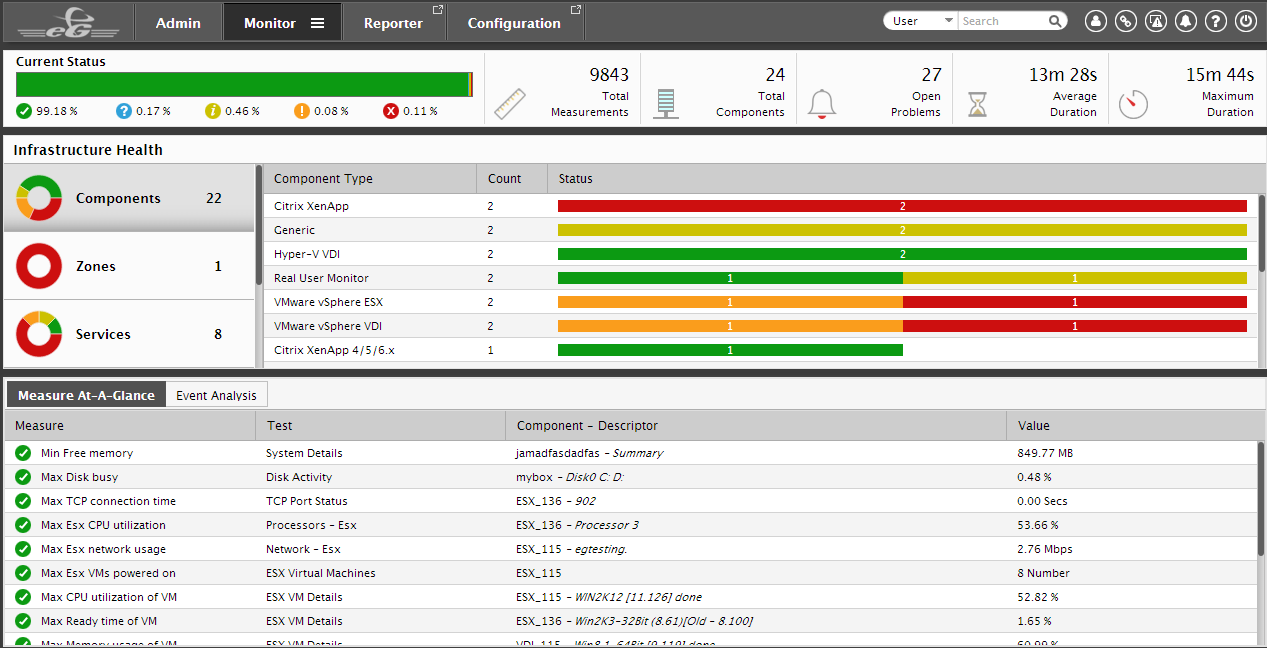Click the Current Status green progress bar

pos(244,85)
